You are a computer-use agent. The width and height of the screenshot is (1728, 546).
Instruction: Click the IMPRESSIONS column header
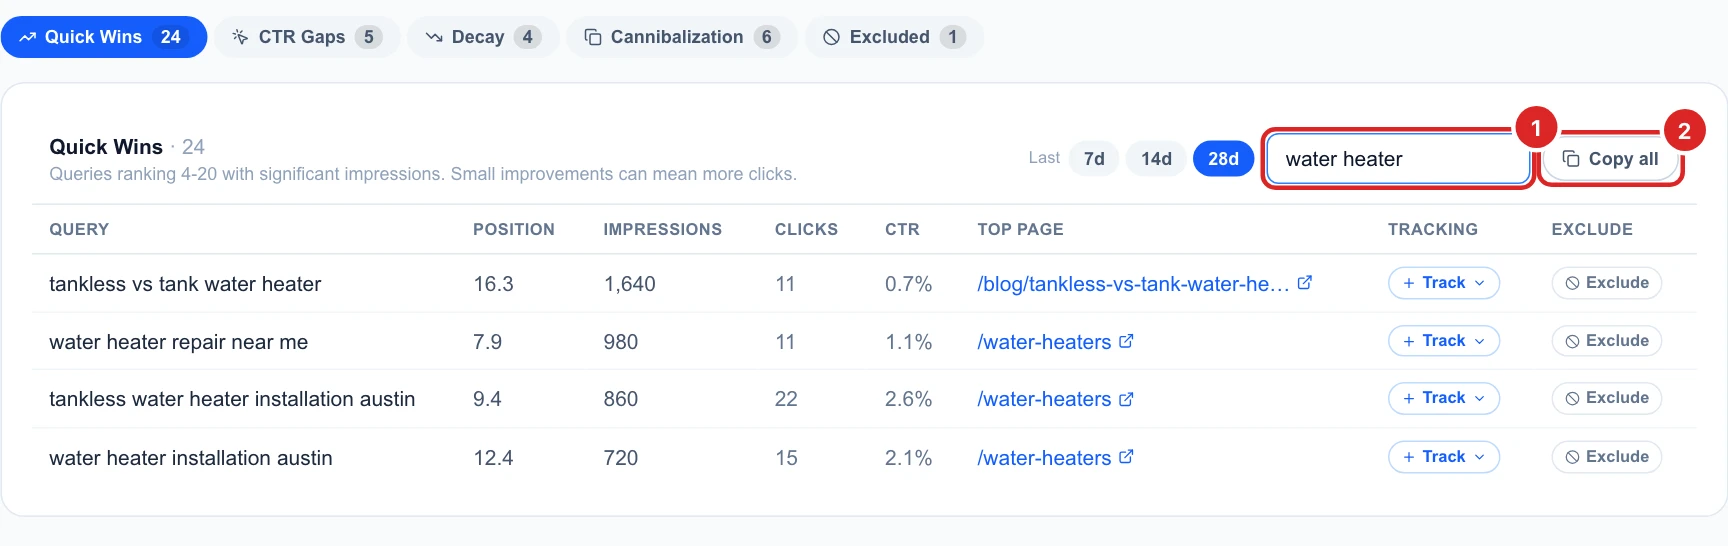click(x=662, y=229)
